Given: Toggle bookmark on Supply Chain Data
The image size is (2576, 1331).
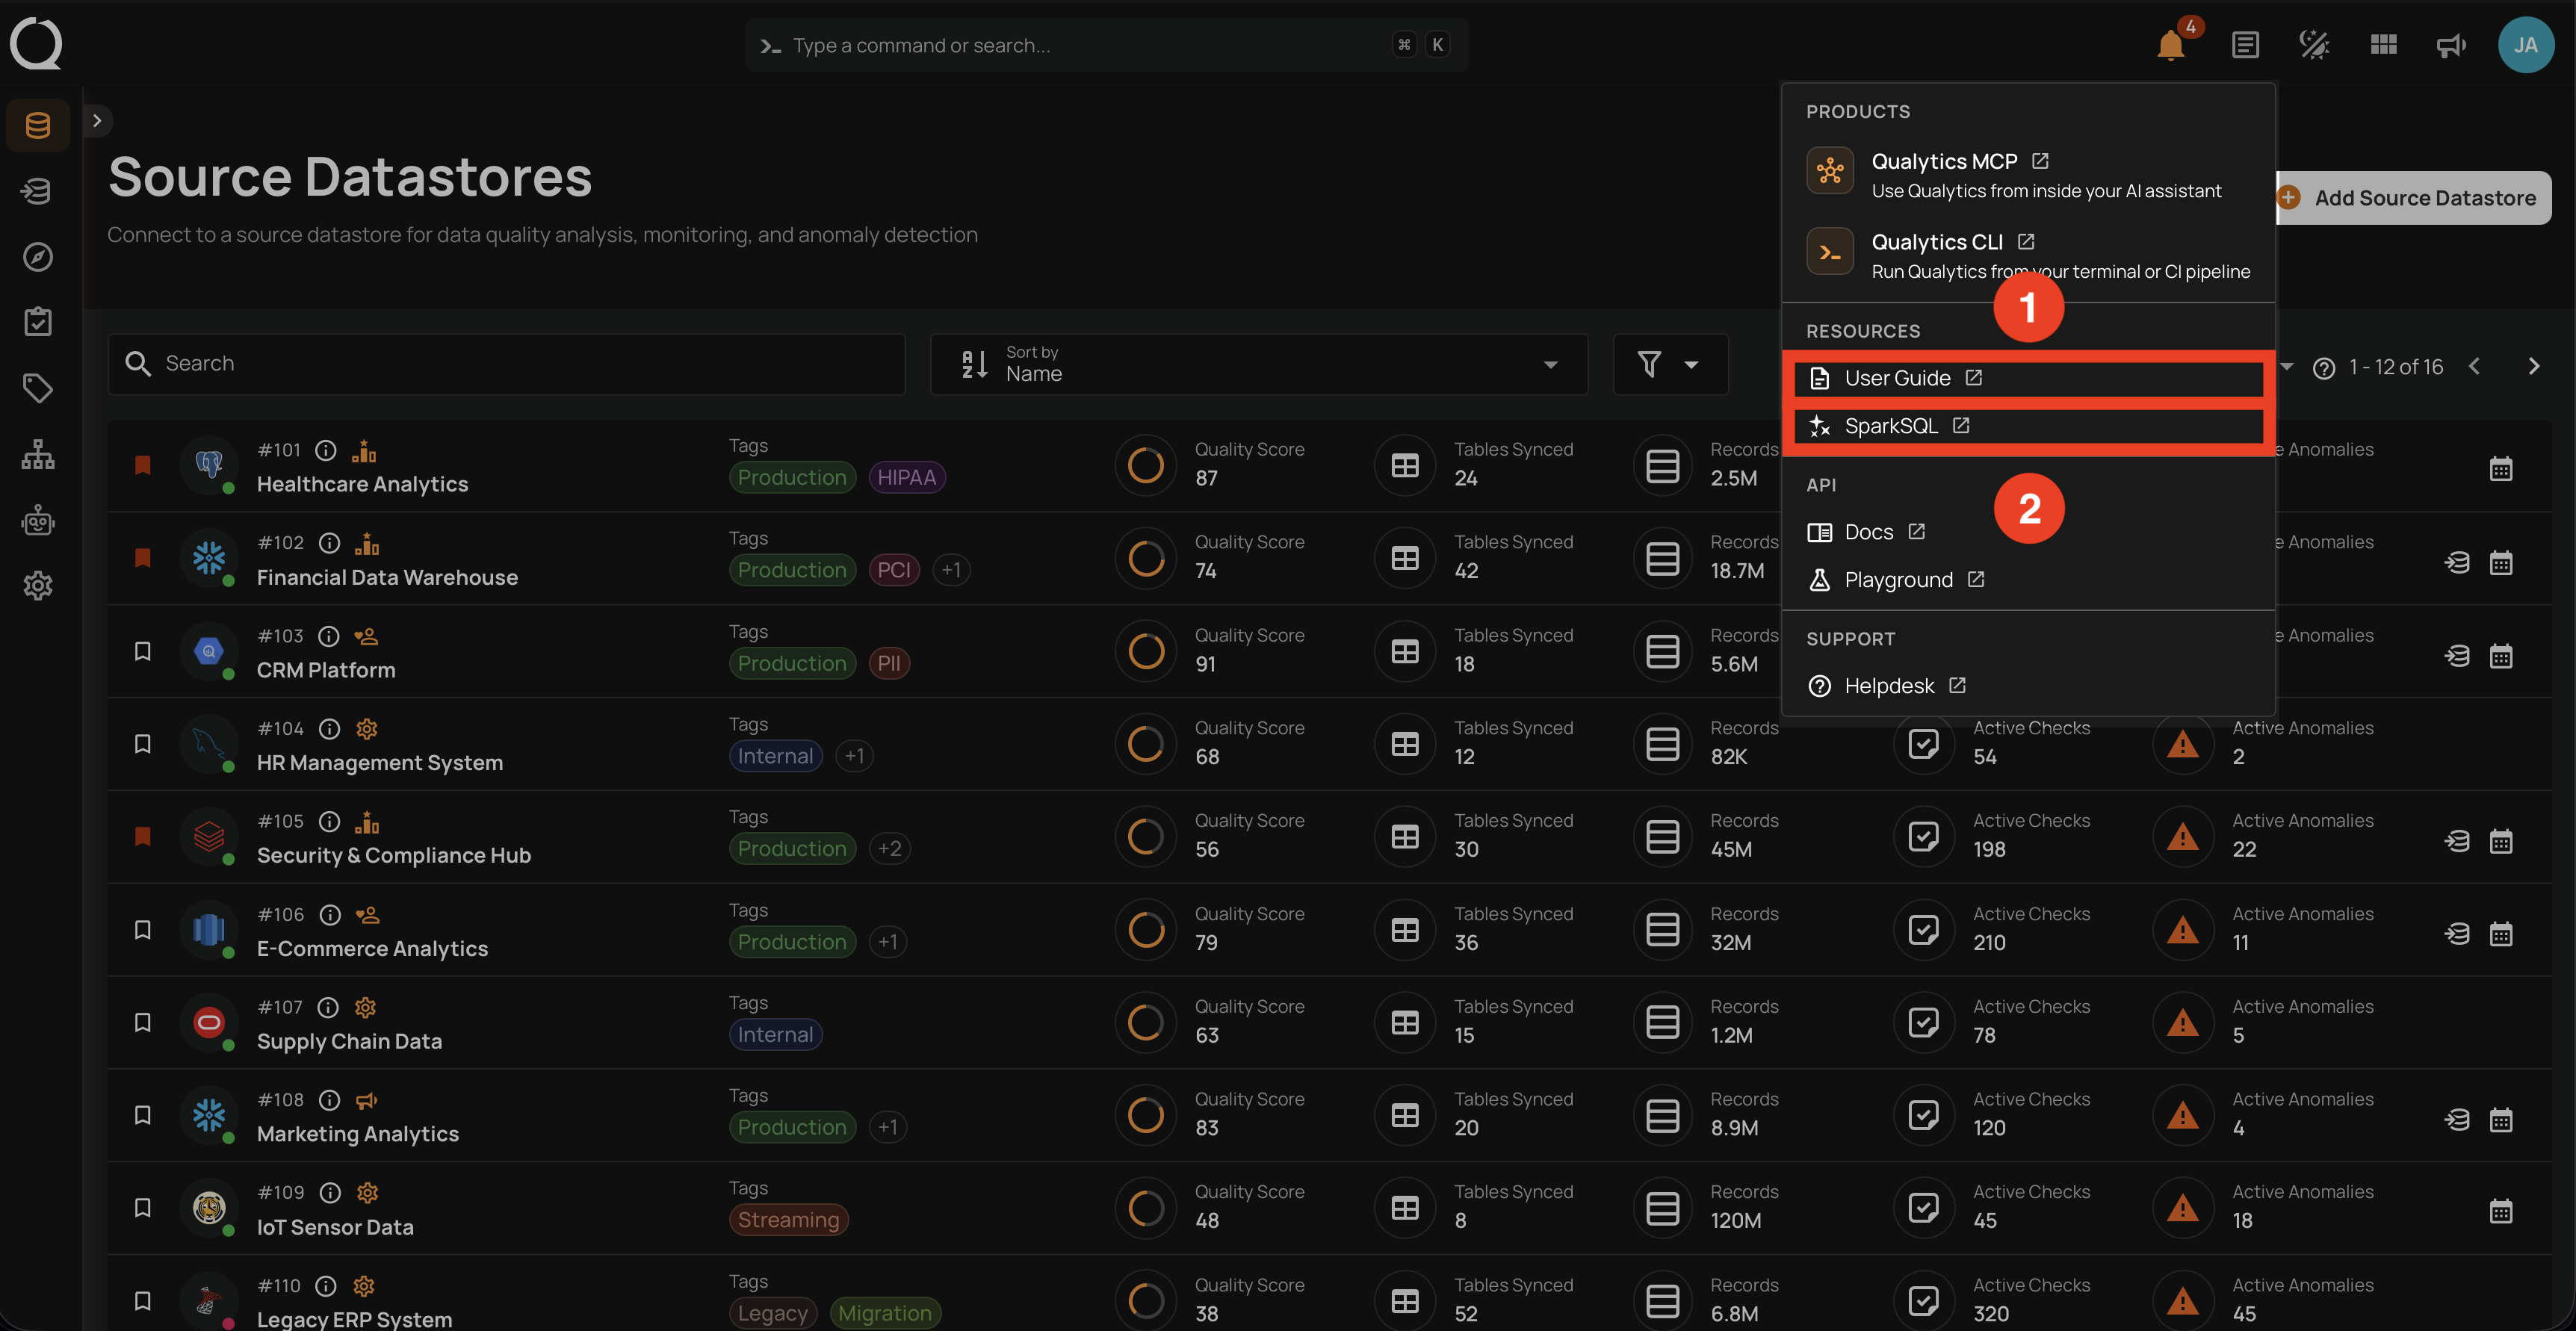Looking at the screenshot, I should (x=143, y=1022).
